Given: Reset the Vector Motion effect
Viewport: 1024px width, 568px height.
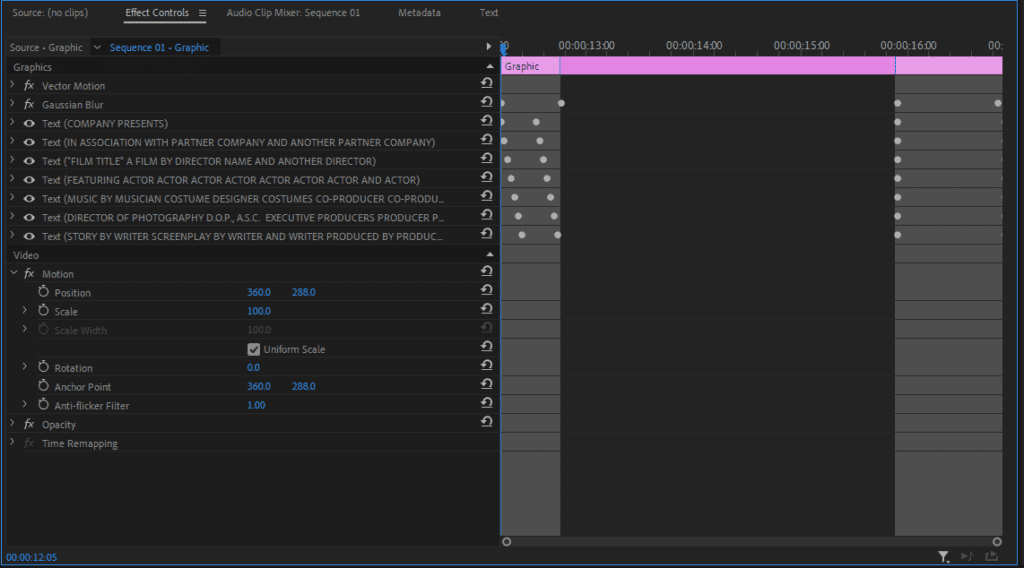Looking at the screenshot, I should pos(487,83).
